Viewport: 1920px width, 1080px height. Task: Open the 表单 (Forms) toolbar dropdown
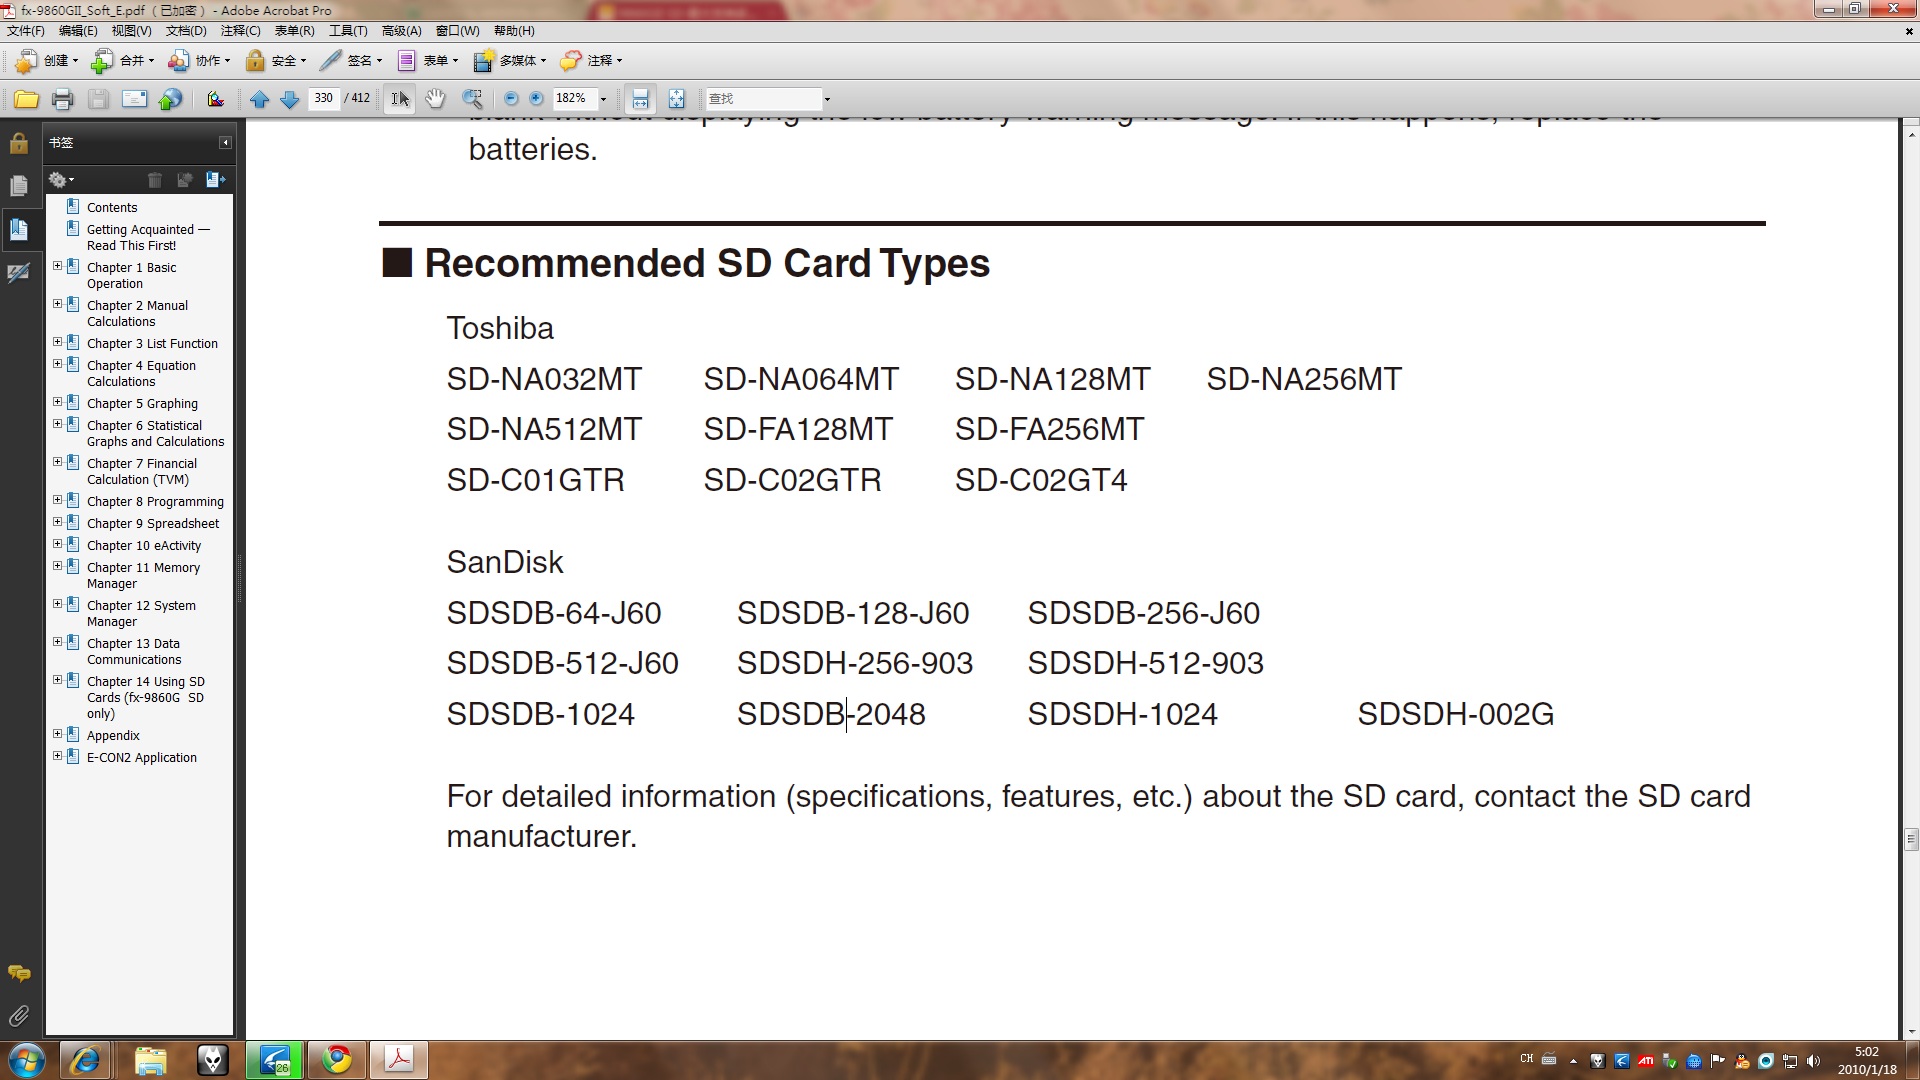[x=428, y=61]
